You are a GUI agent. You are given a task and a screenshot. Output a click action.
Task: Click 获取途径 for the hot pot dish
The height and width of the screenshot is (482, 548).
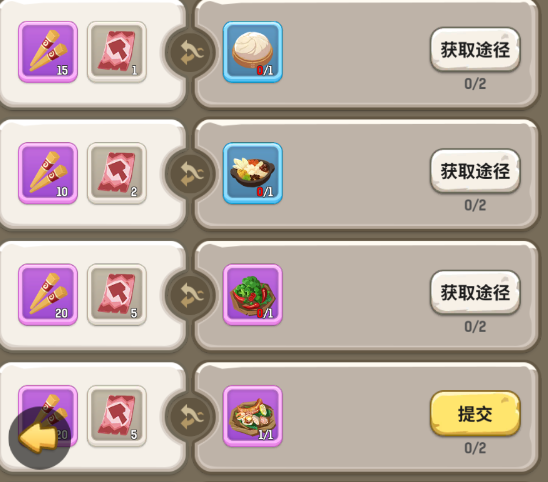coord(475,171)
